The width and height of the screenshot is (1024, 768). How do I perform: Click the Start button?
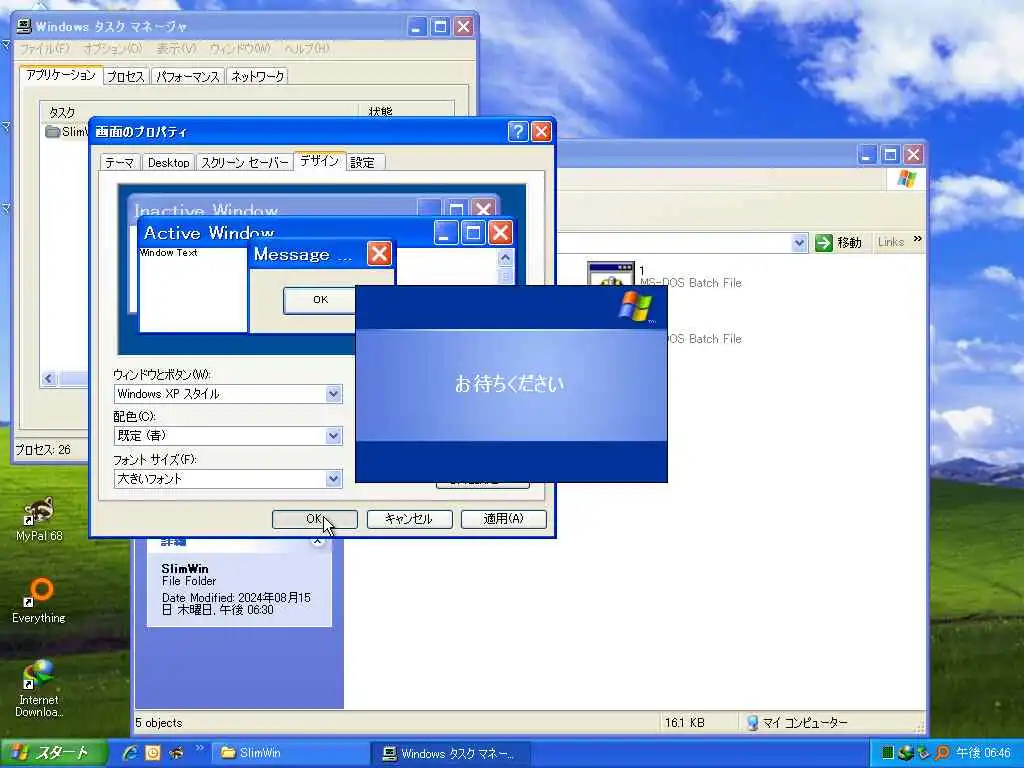[54, 752]
